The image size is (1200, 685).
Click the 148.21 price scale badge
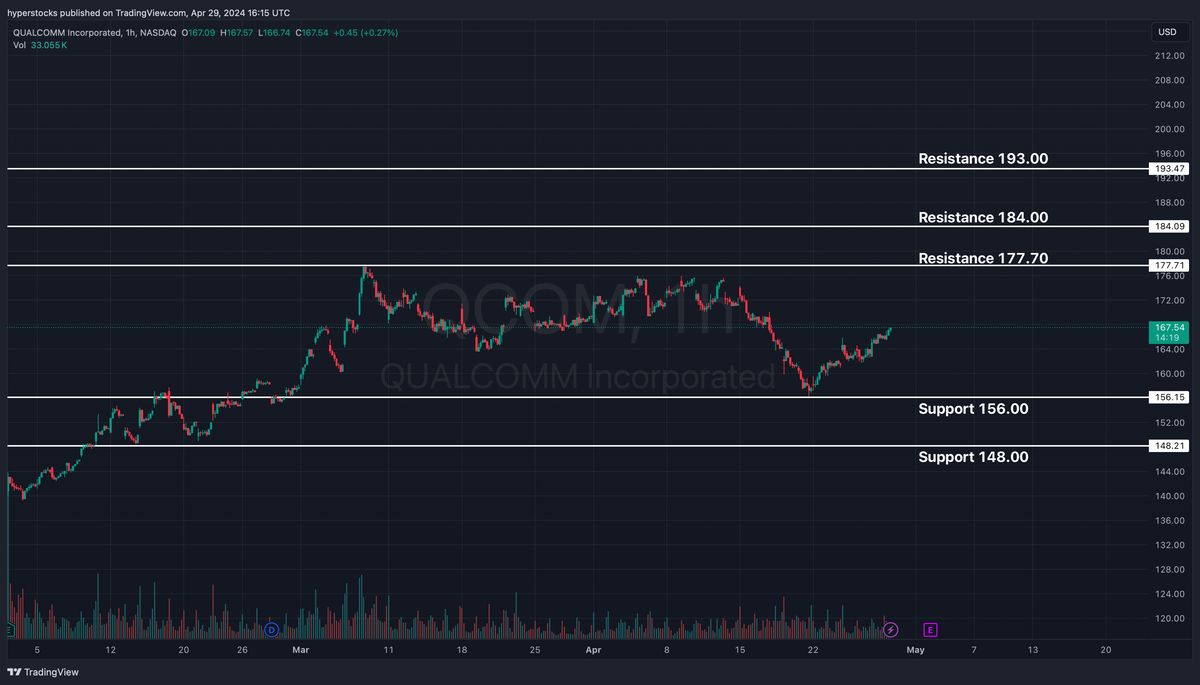tap(1167, 446)
